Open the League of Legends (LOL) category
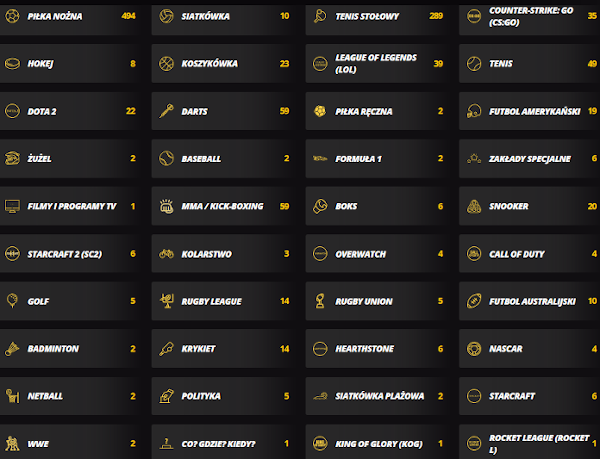The height and width of the screenshot is (459, 600). tap(378, 63)
